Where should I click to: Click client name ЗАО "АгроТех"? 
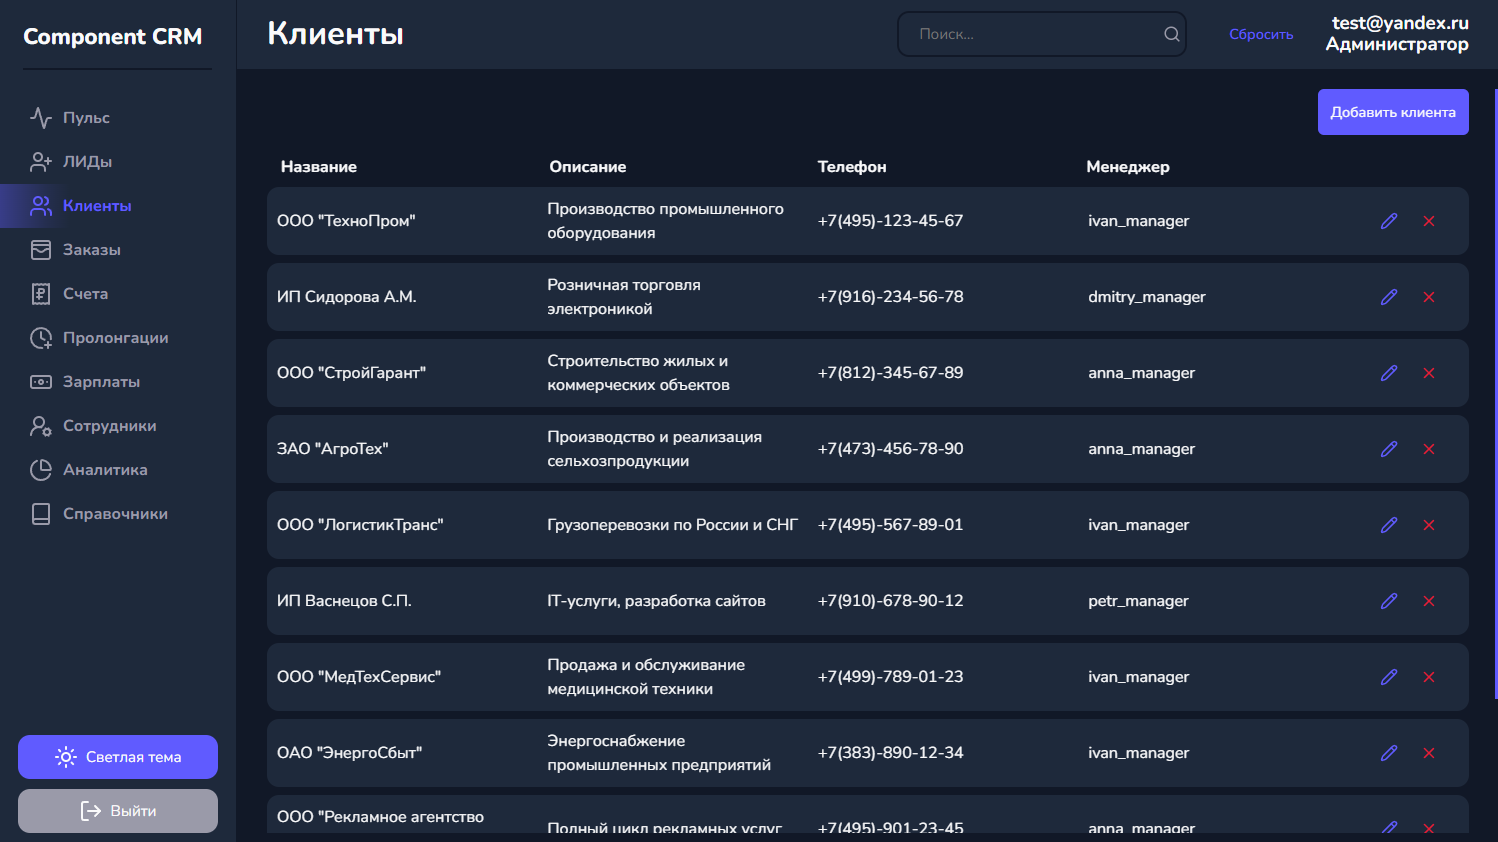point(332,449)
